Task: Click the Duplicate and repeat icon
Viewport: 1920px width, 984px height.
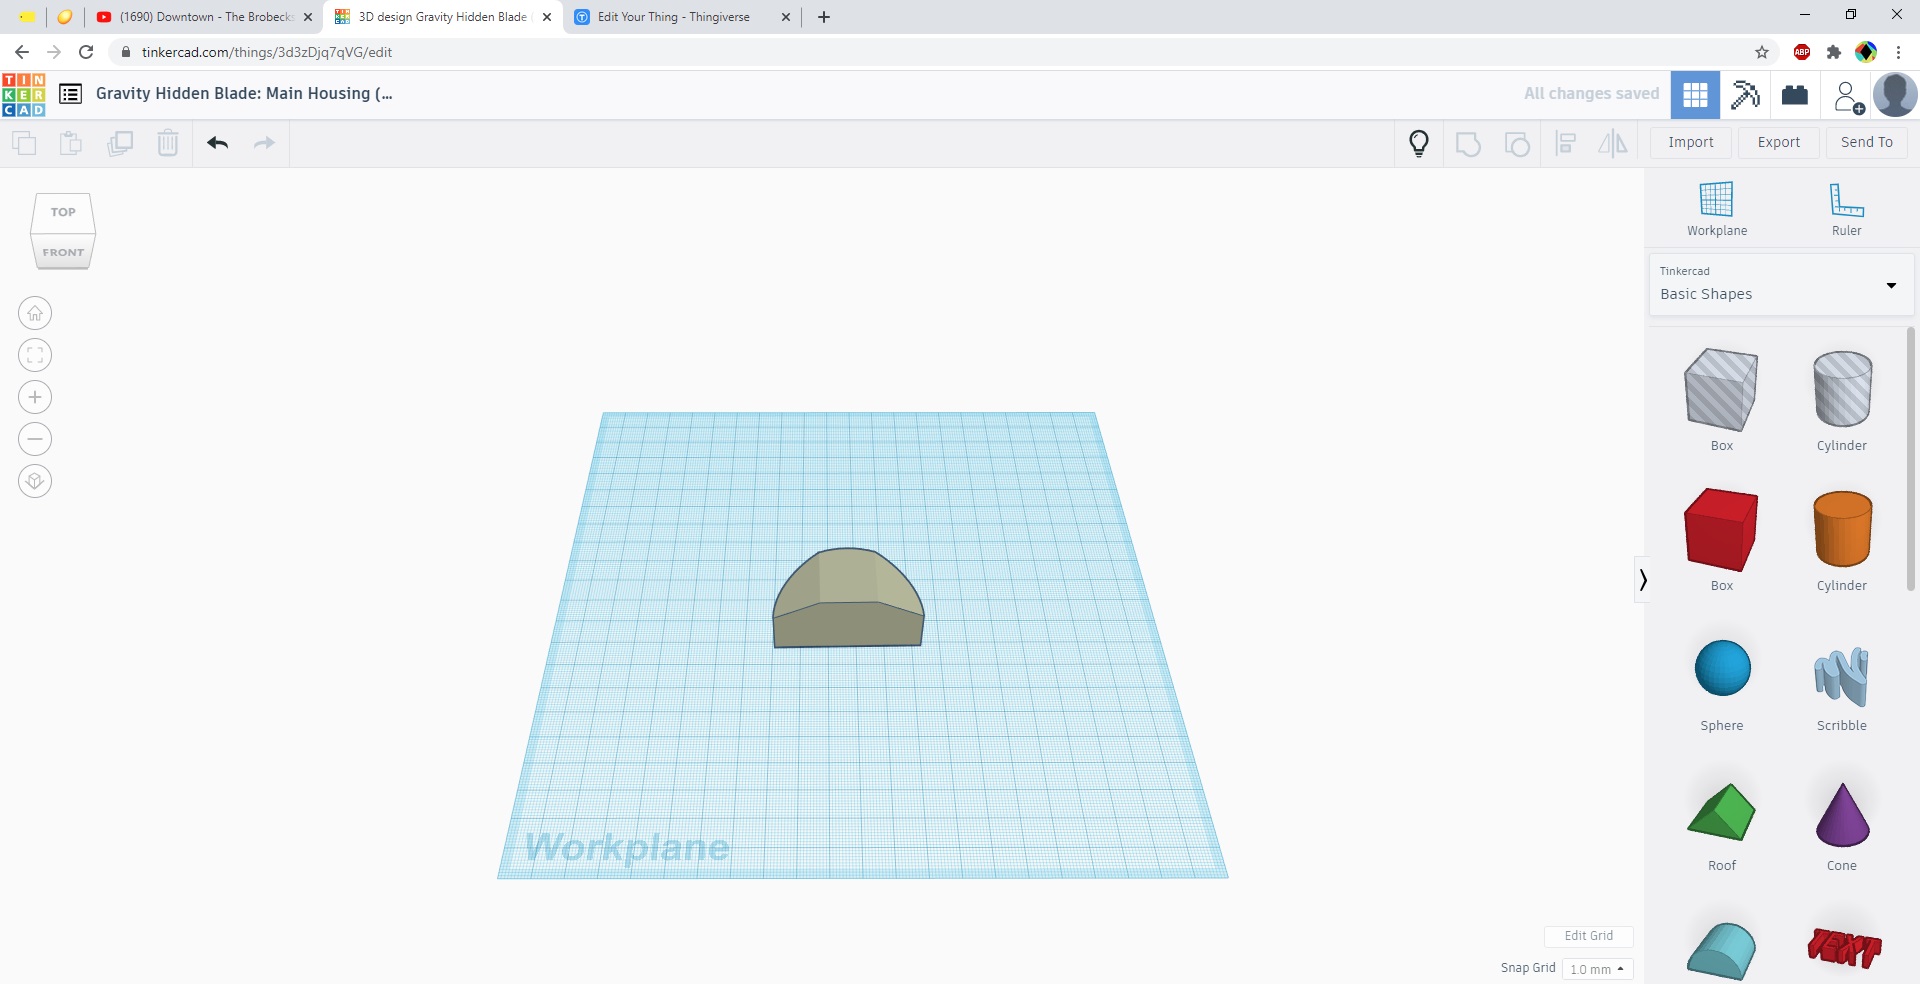Action: point(120,143)
